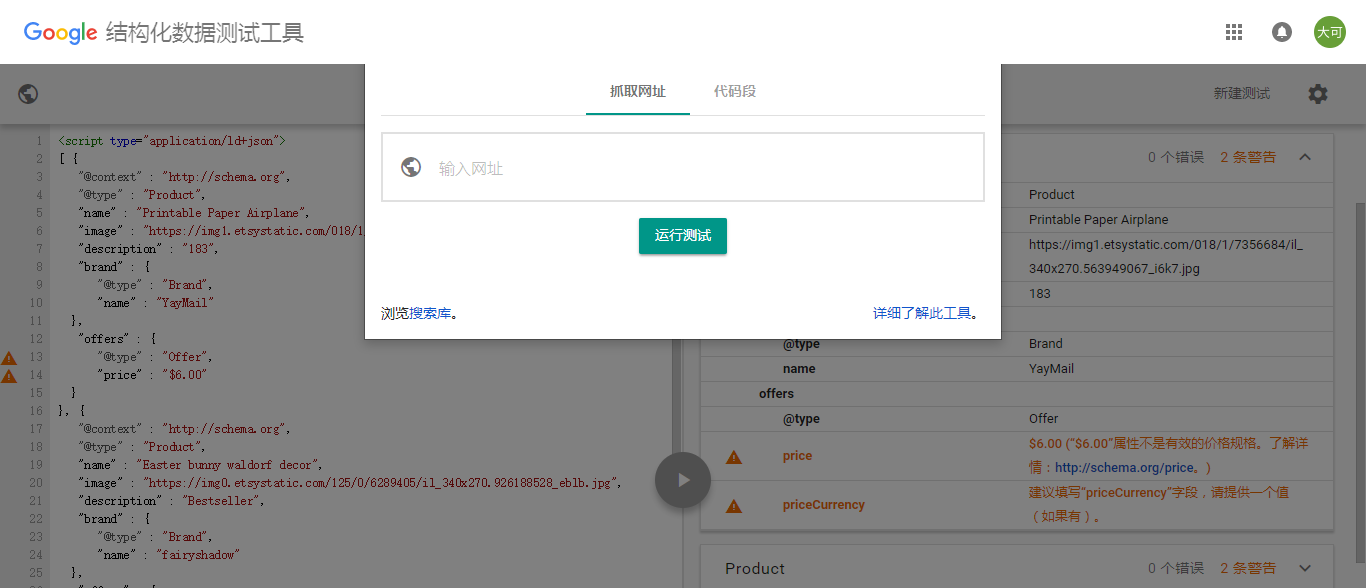Click the round play button to run validation
The width and height of the screenshot is (1366, 588).
pyautogui.click(x=682, y=480)
